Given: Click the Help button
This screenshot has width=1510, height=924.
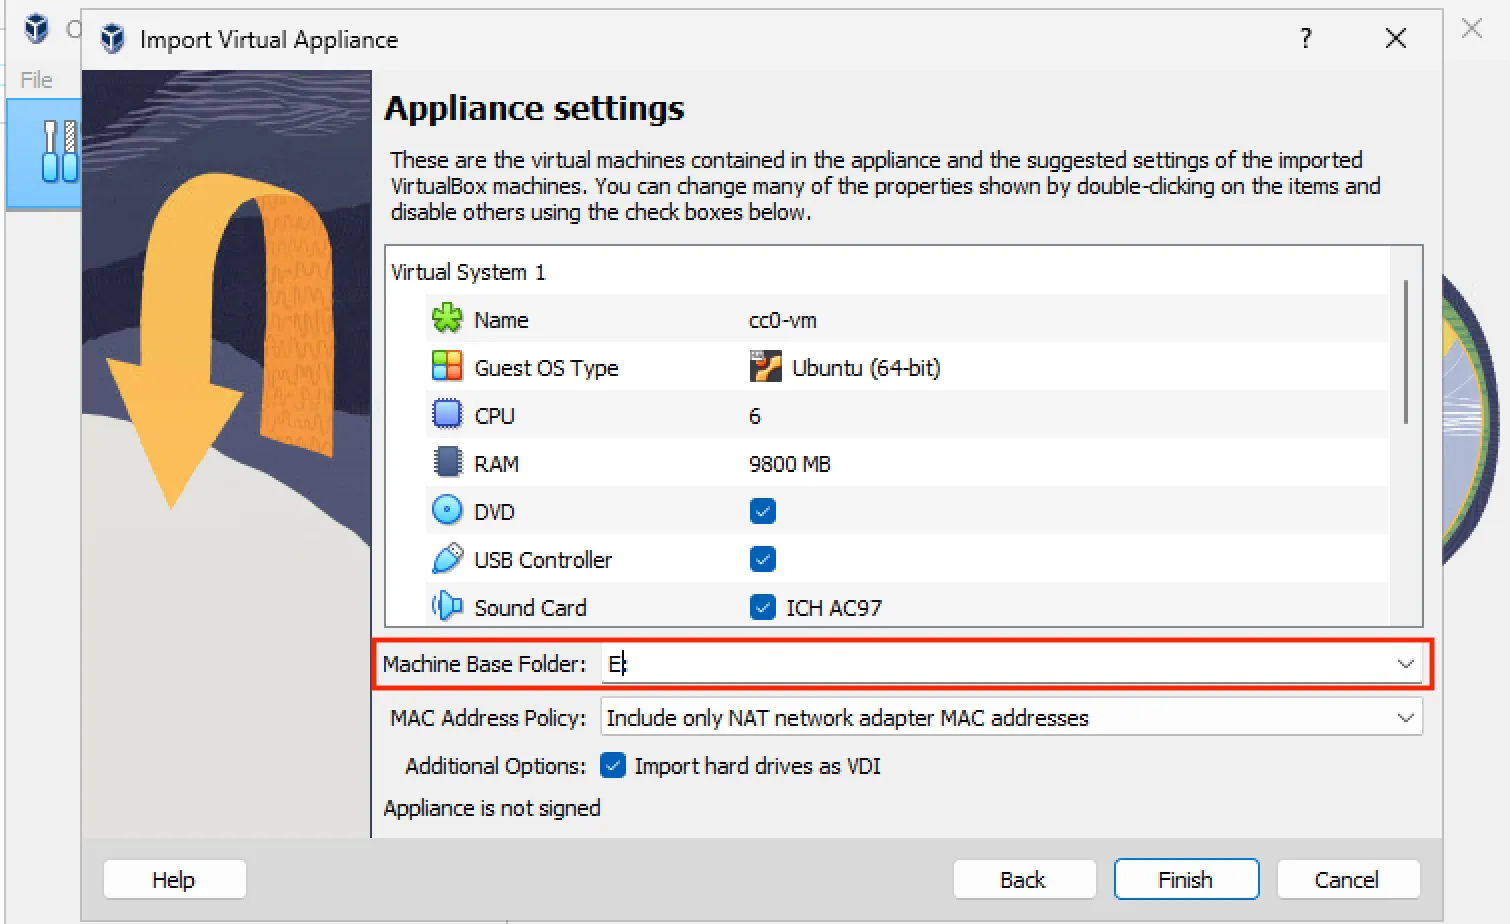Looking at the screenshot, I should tap(174, 880).
